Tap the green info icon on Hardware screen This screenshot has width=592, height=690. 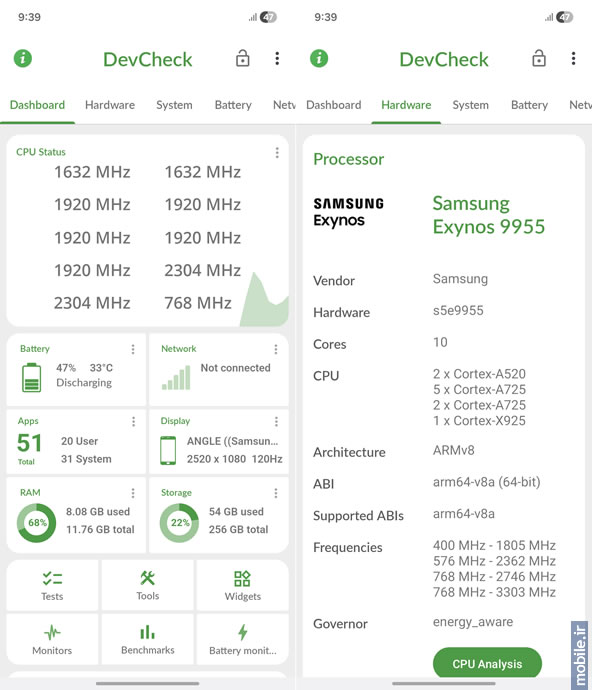pyautogui.click(x=319, y=58)
